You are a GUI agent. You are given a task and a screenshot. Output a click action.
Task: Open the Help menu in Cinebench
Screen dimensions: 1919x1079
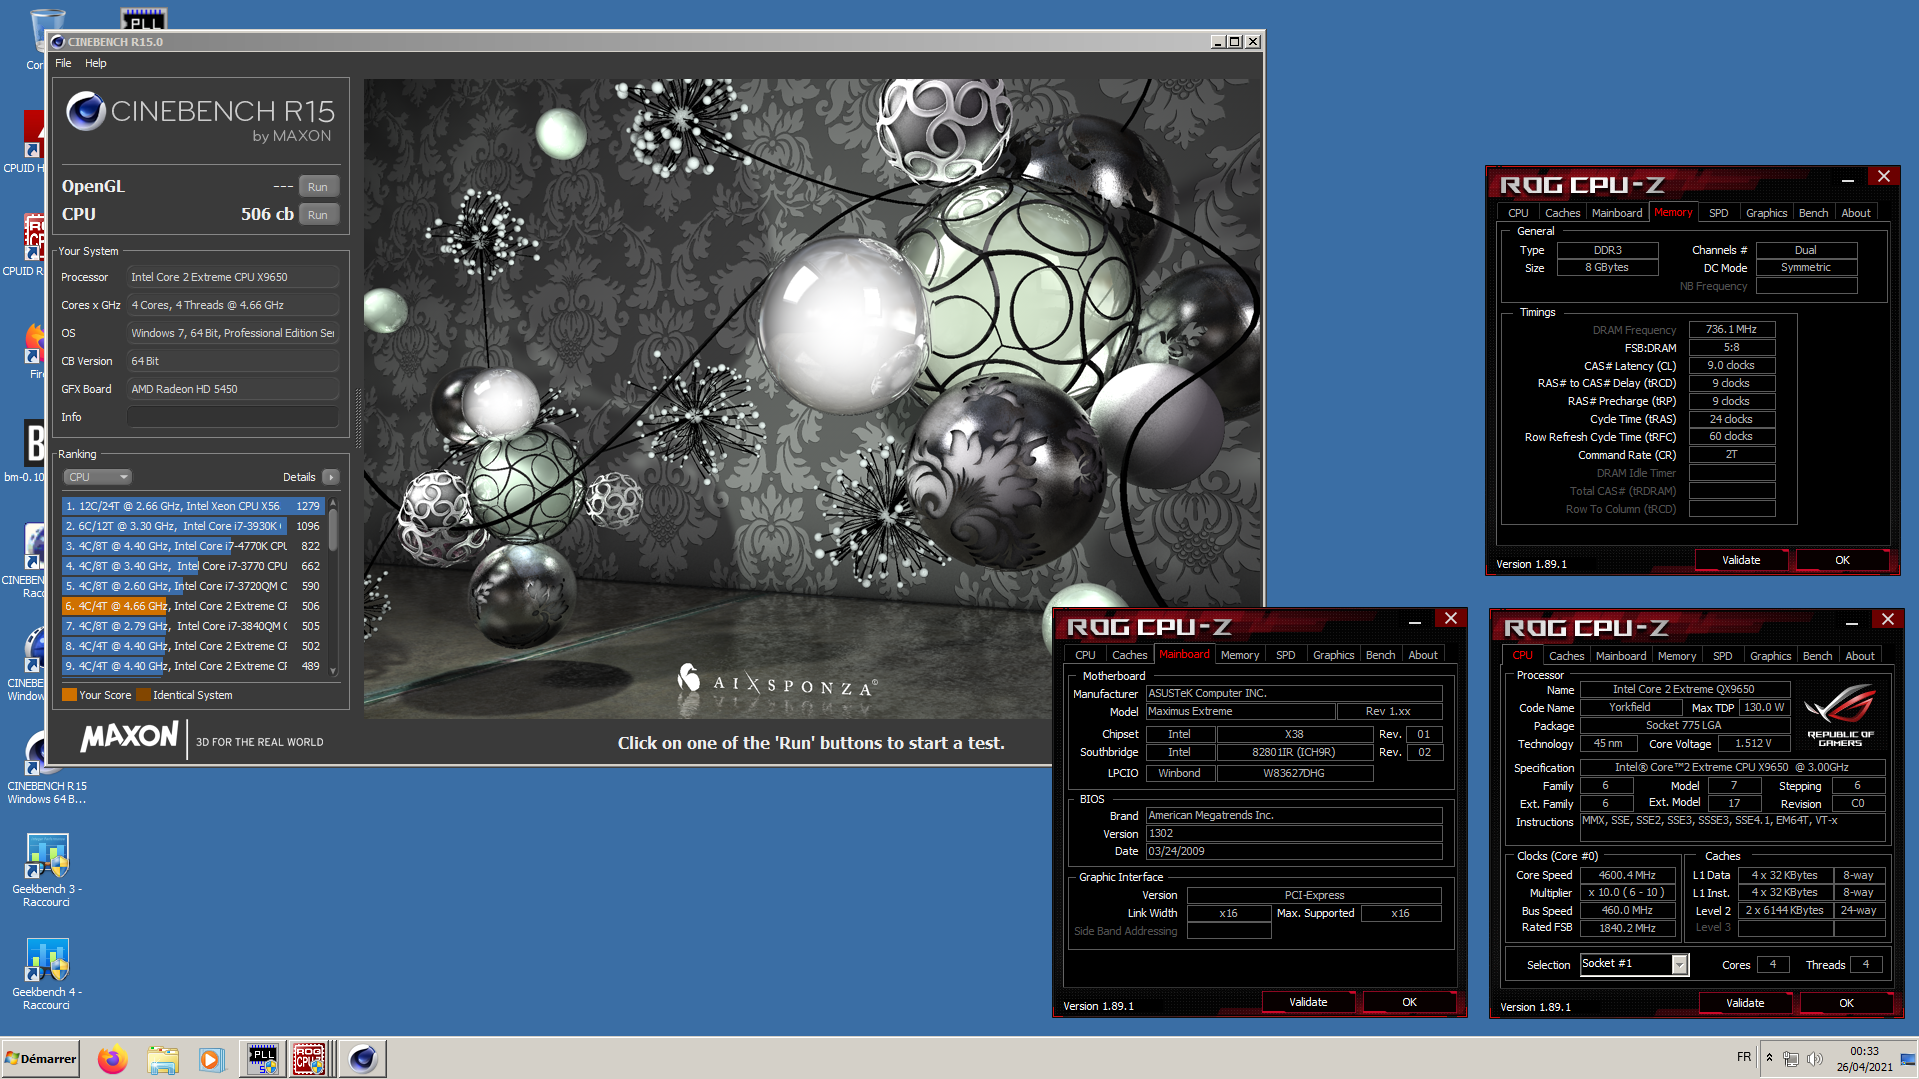pyautogui.click(x=96, y=63)
